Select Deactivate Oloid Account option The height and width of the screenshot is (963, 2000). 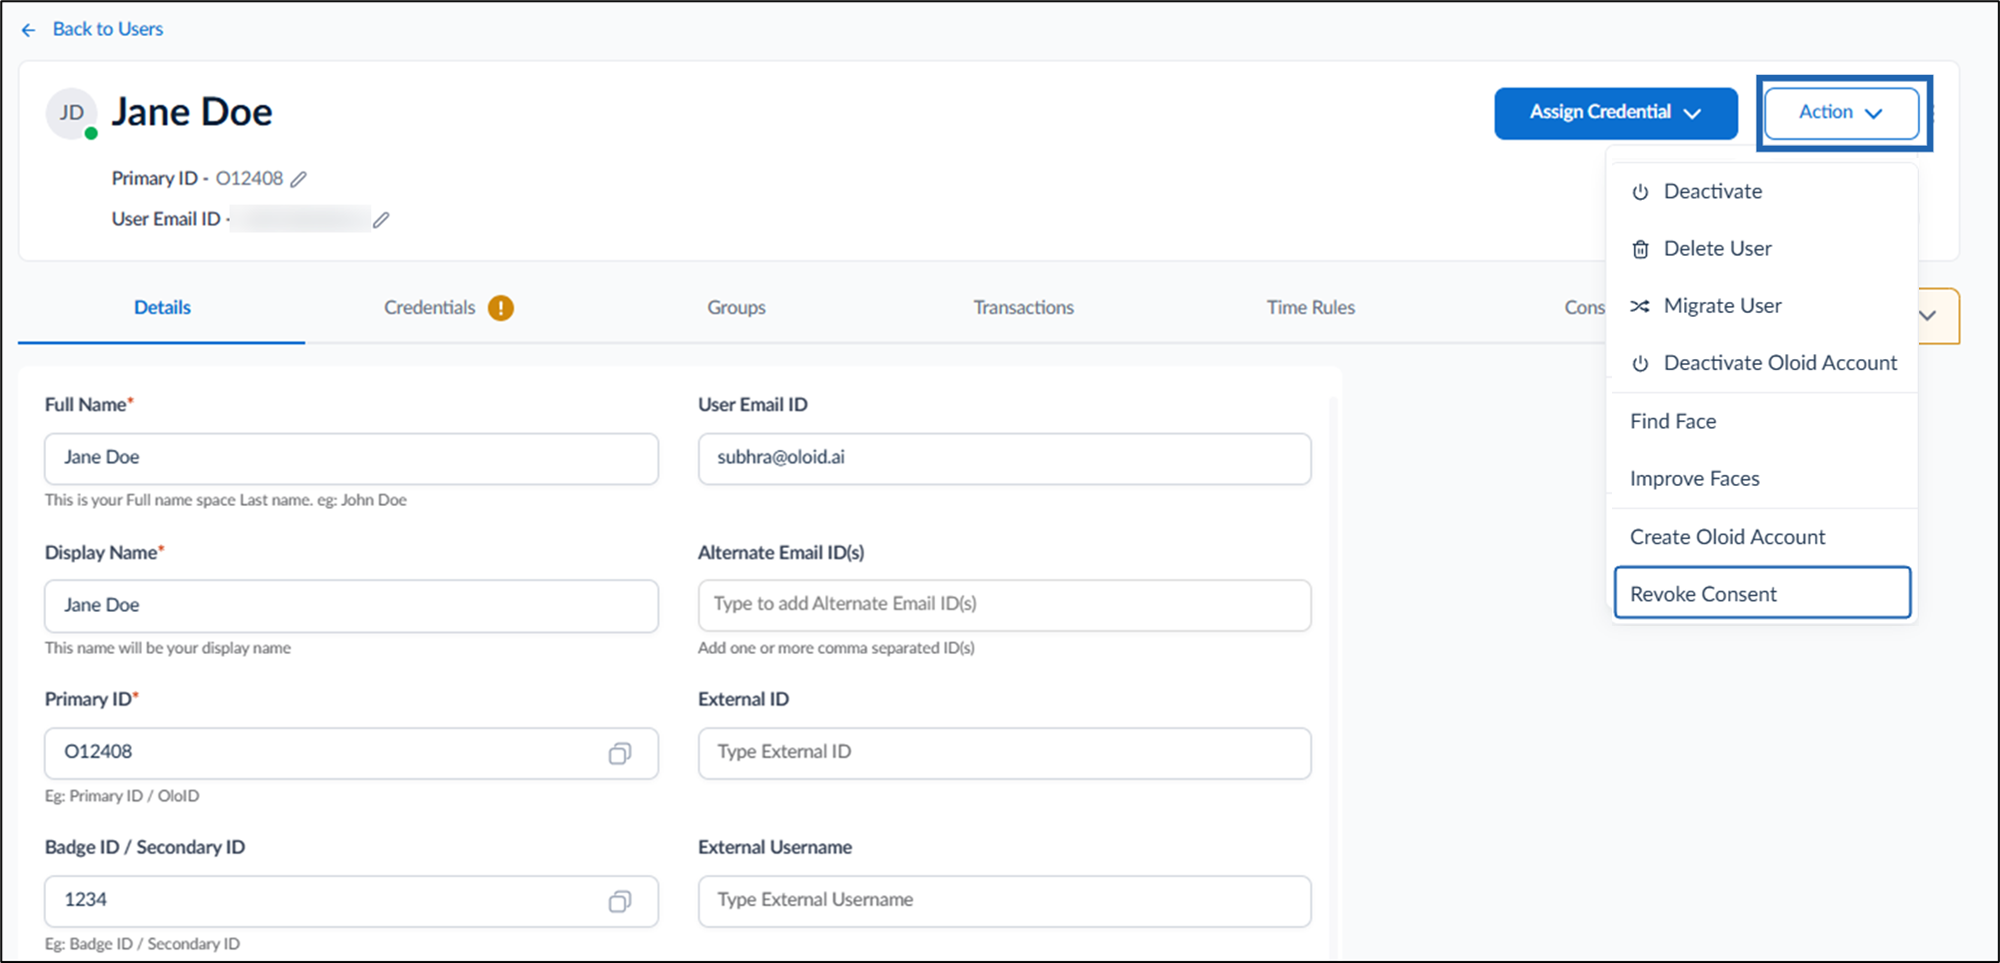click(1762, 363)
